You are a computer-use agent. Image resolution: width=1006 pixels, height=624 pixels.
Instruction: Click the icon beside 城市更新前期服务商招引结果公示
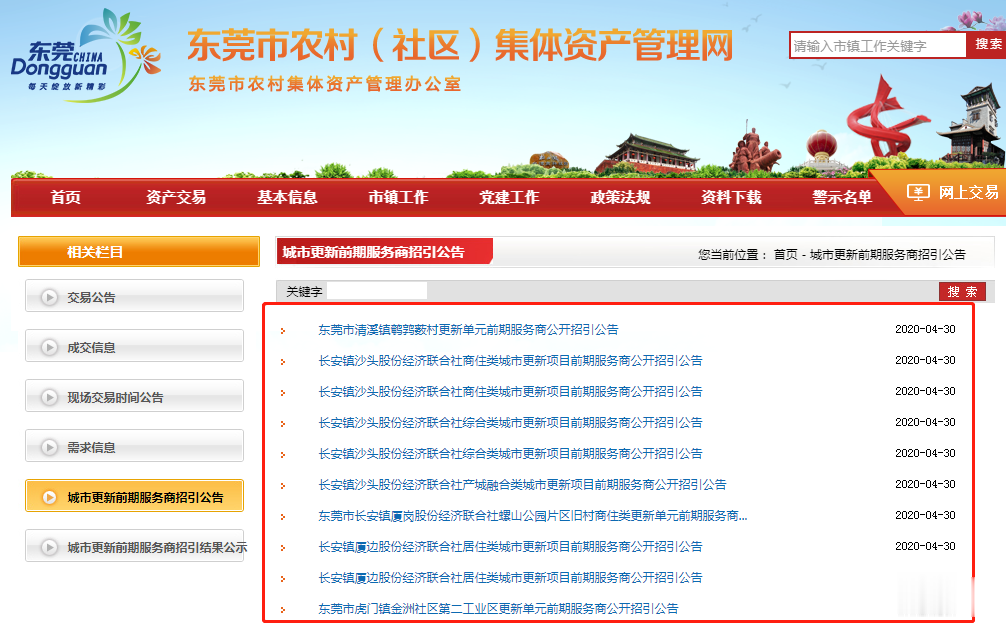tap(50, 545)
